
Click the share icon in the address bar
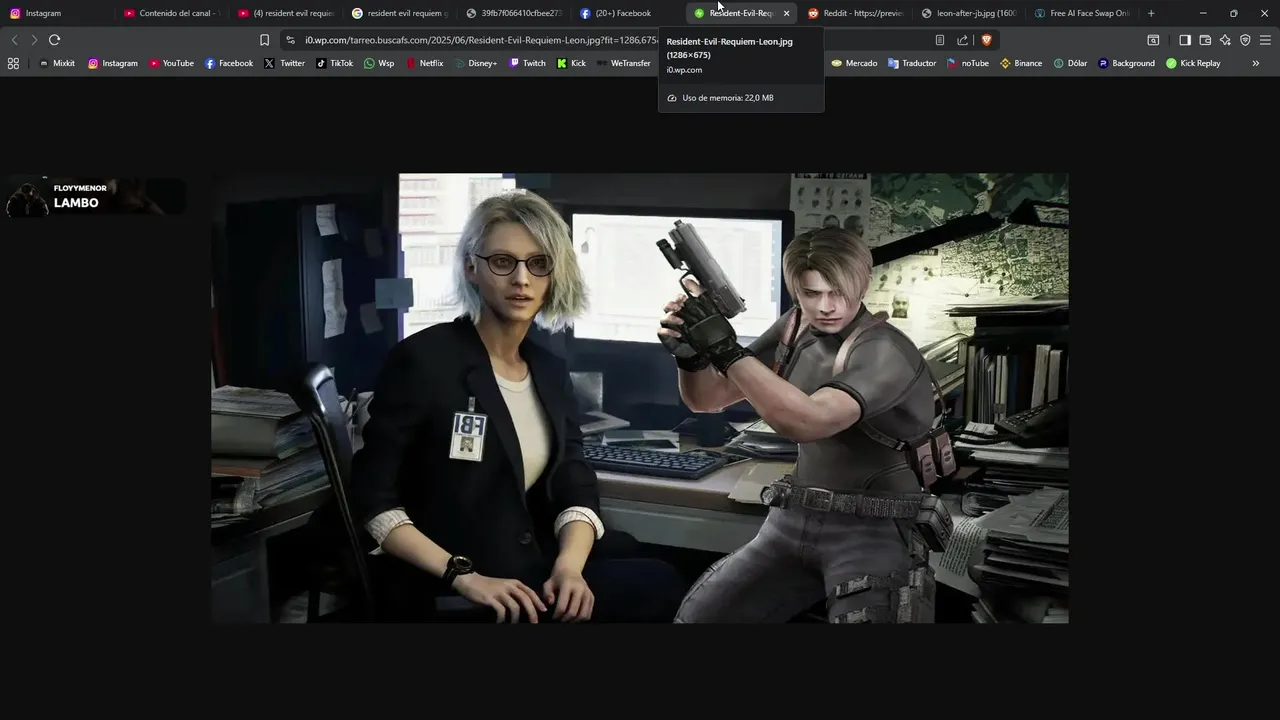(x=962, y=40)
